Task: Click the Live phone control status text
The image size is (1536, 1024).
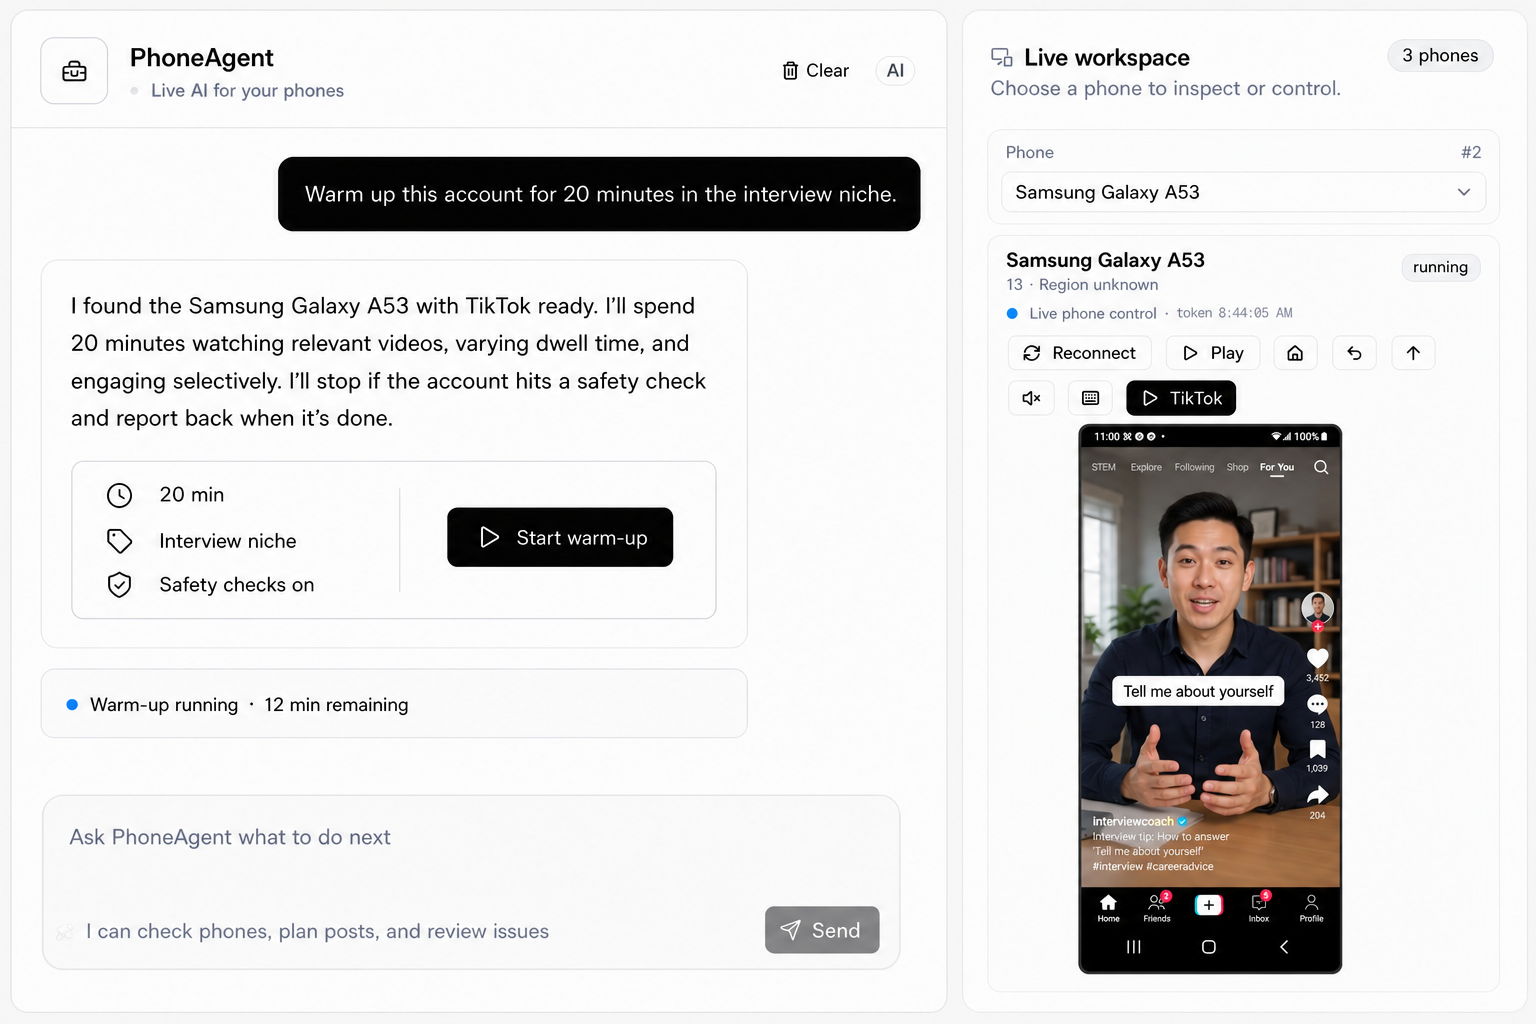Action: [1092, 313]
